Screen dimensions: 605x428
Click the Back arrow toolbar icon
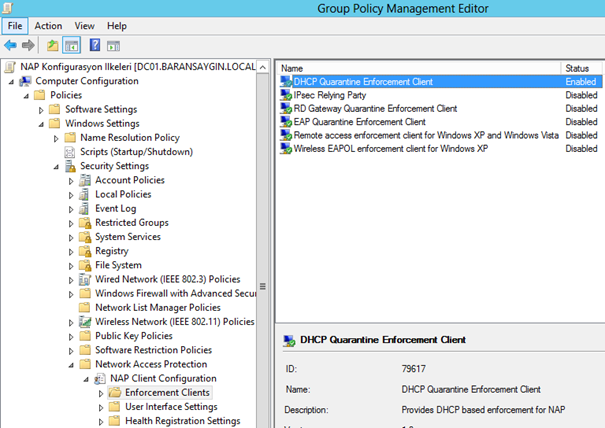click(10, 46)
